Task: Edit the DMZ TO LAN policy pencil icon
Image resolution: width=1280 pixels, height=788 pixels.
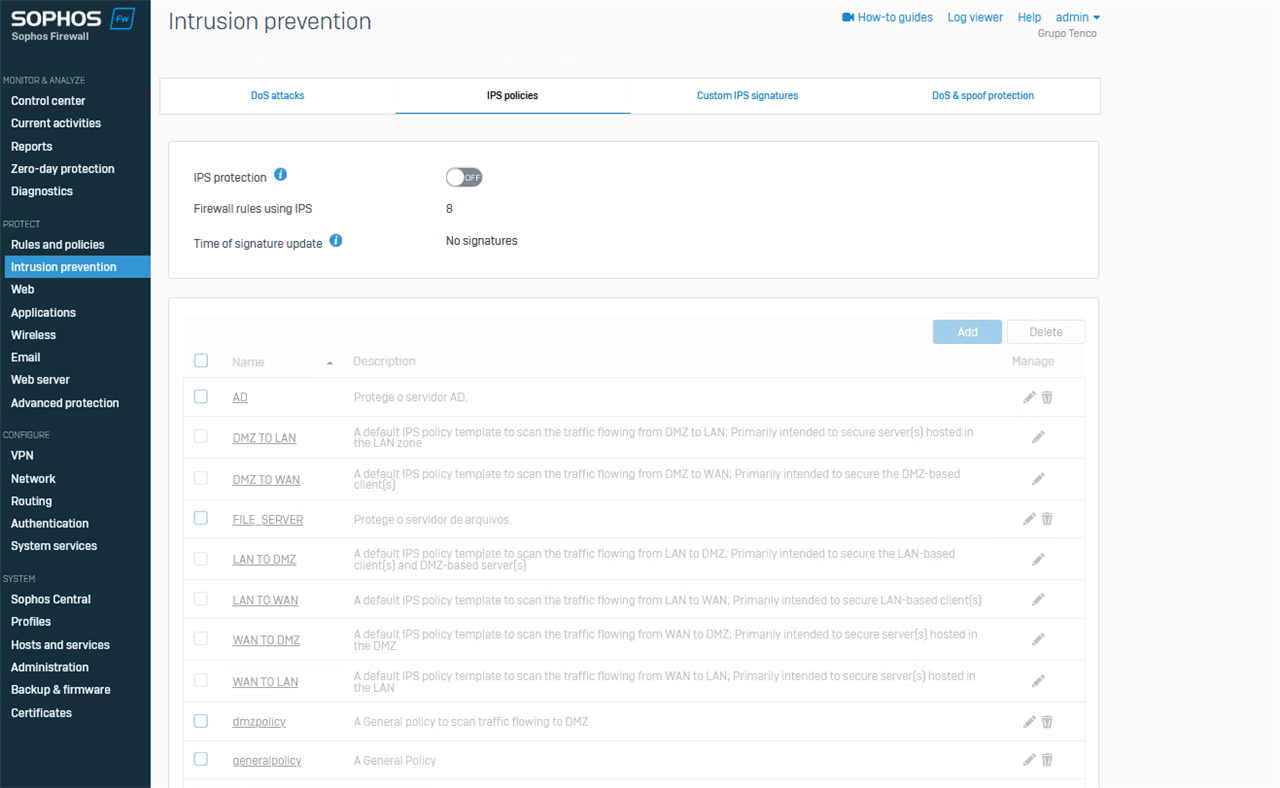Action: pyautogui.click(x=1038, y=437)
